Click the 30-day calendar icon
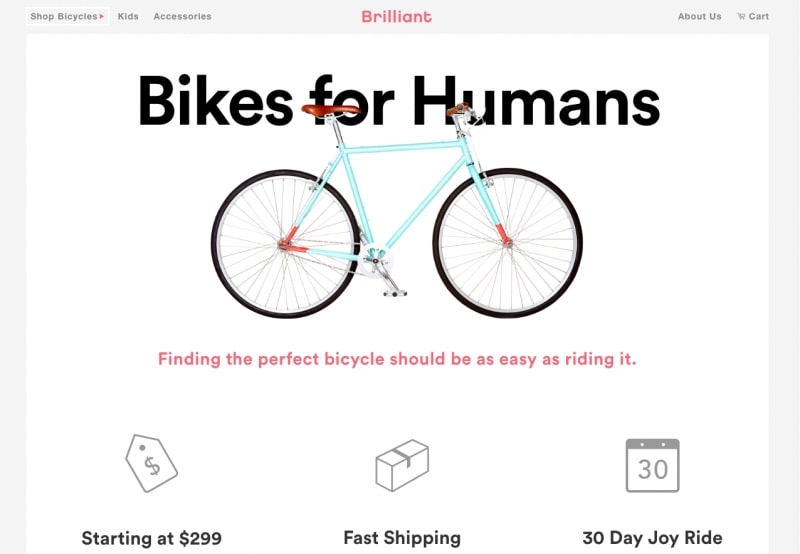Viewport: 800px width, 554px height. coord(653,465)
